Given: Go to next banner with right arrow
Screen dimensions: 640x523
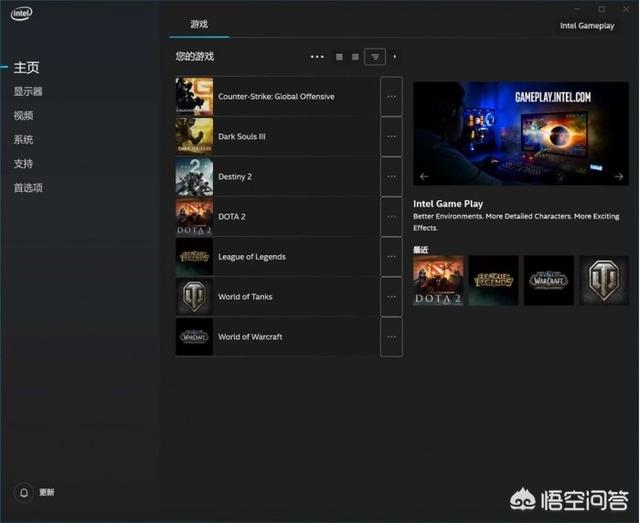Looking at the screenshot, I should [x=619, y=176].
